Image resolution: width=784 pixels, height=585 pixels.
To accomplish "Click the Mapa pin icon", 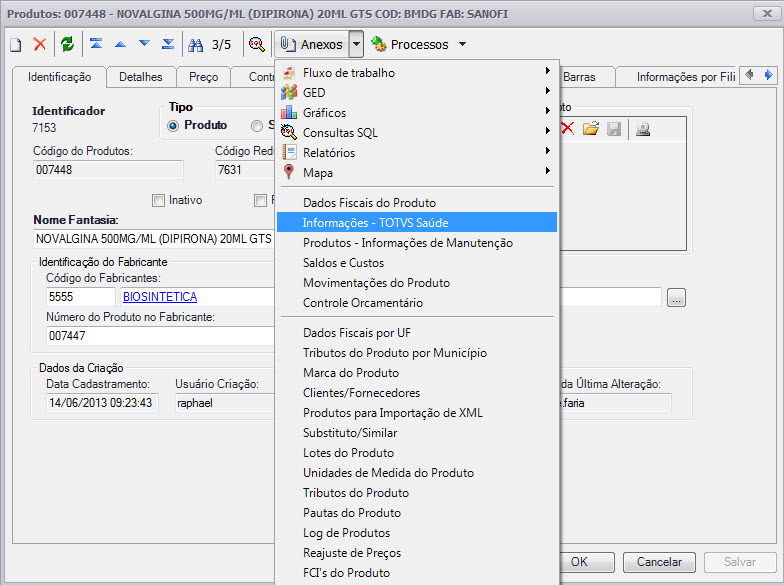I will pos(288,172).
